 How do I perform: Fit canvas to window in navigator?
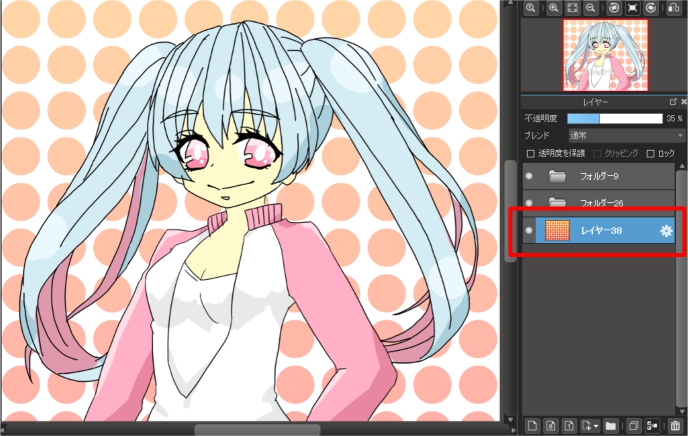572,7
